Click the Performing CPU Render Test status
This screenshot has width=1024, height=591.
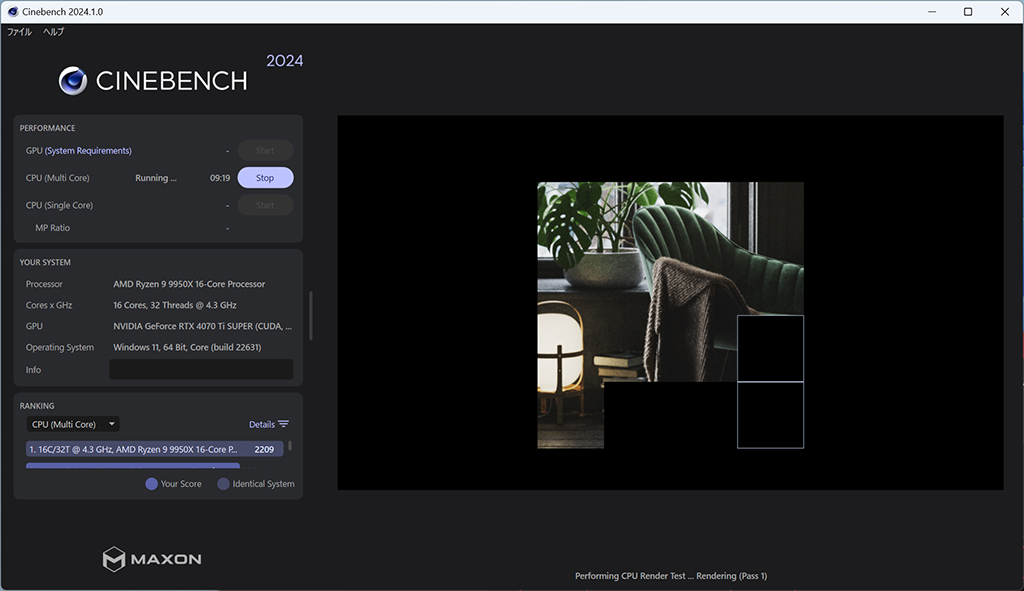pos(671,576)
